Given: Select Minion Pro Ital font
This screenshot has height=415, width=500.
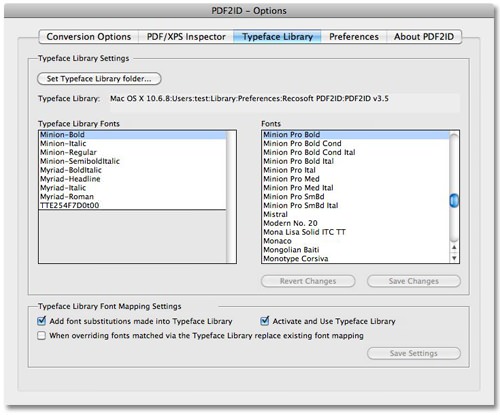Looking at the screenshot, I should click(x=356, y=170).
